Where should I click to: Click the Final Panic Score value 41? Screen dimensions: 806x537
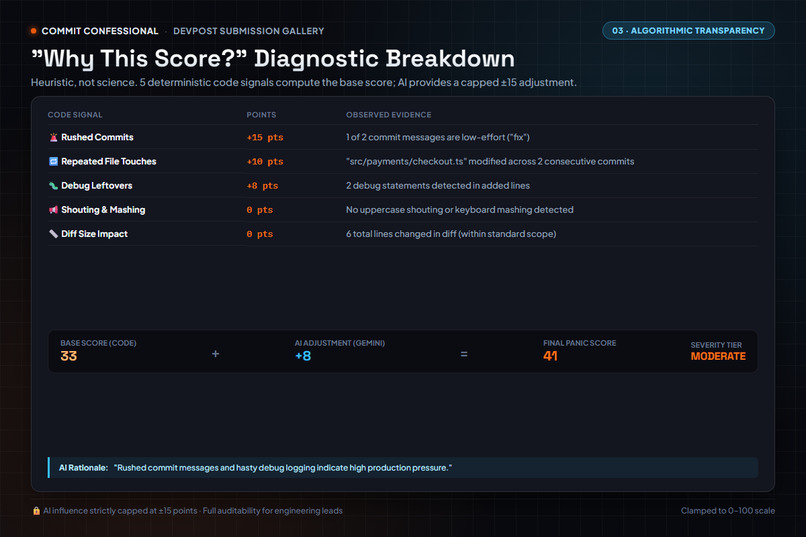pyautogui.click(x=550, y=356)
